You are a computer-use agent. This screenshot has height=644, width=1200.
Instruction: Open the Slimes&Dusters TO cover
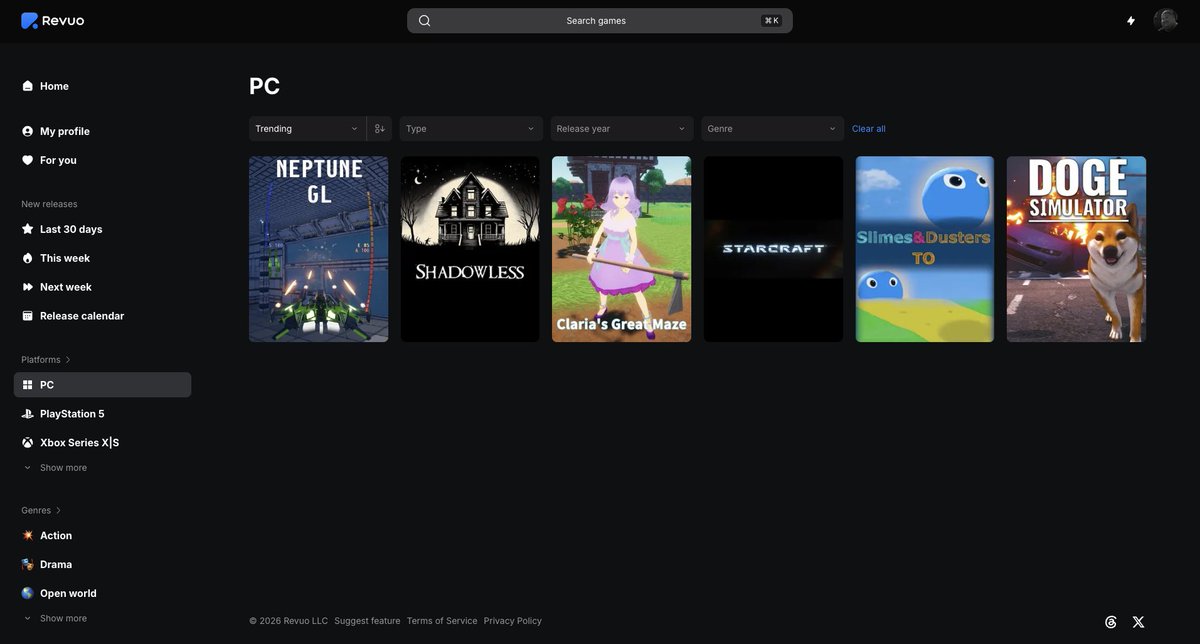pos(925,249)
